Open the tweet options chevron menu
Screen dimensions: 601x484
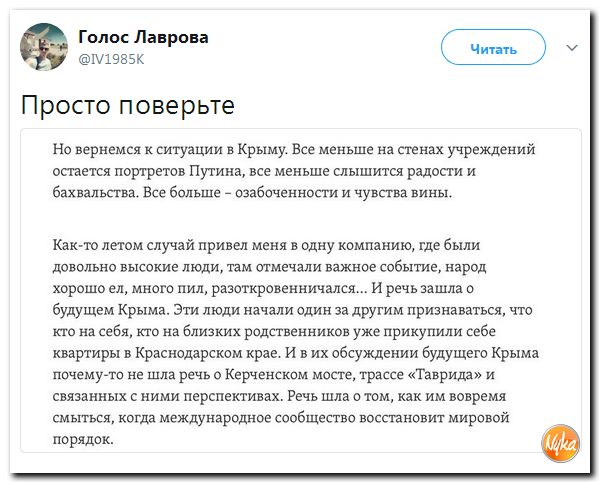[x=572, y=47]
